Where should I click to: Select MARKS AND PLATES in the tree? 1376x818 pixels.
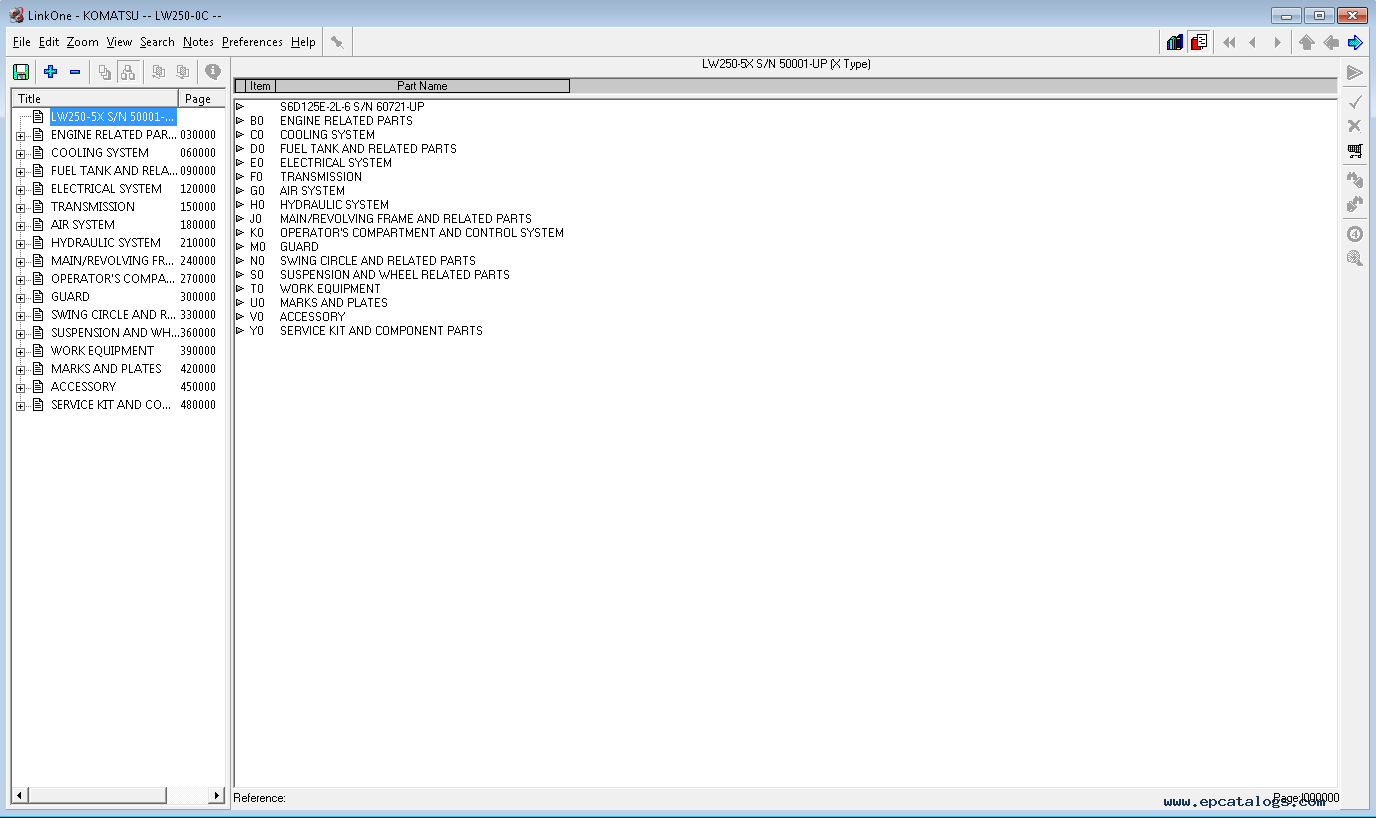coord(106,369)
